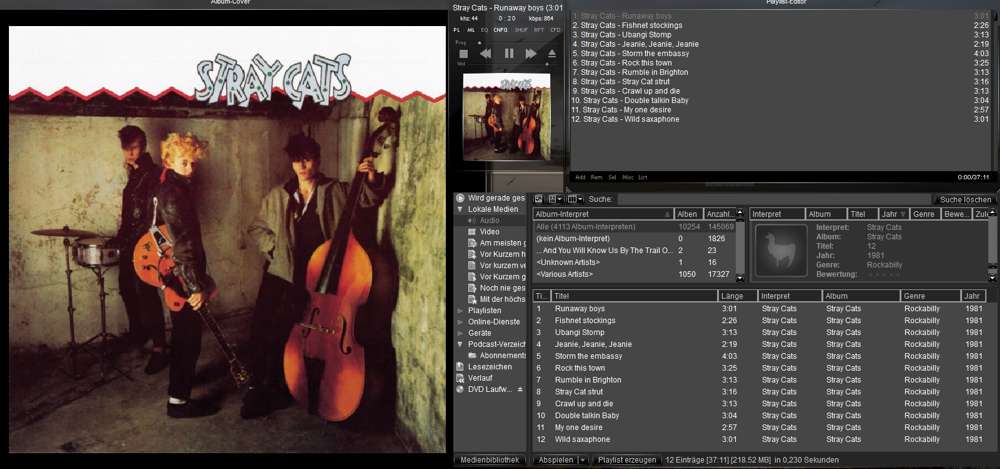
Task: Collapse the Lokale Medien tree node
Action: click(x=460, y=209)
